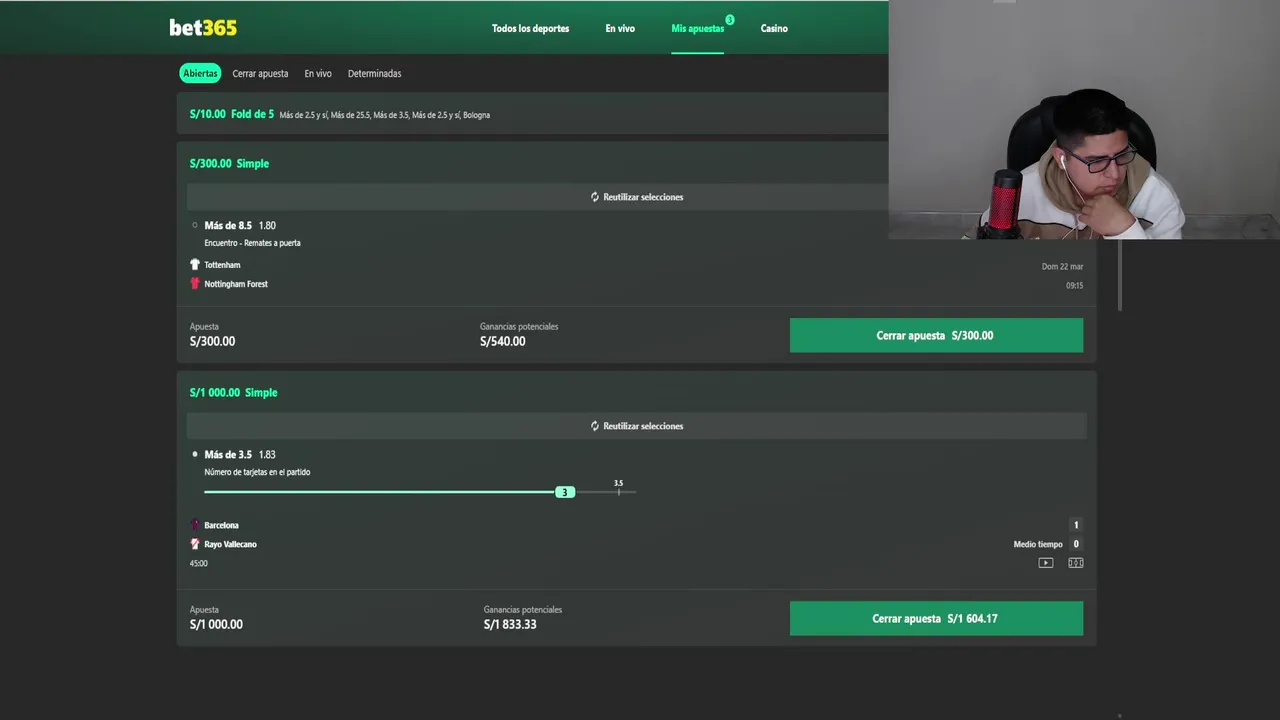Viewport: 1280px width, 720px height.
Task: Click the open status circle beside Más de 8.5
Action: point(195,225)
